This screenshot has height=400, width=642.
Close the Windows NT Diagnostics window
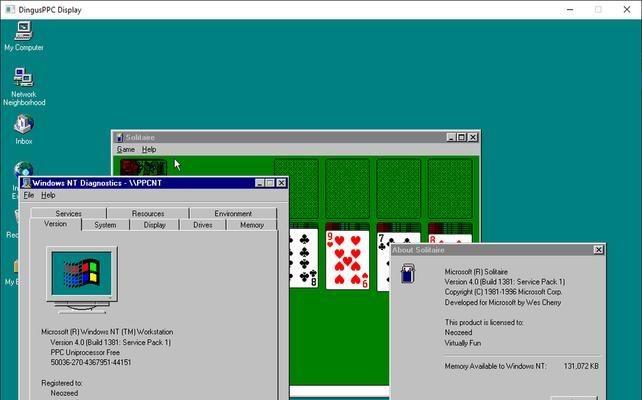[x=281, y=183]
